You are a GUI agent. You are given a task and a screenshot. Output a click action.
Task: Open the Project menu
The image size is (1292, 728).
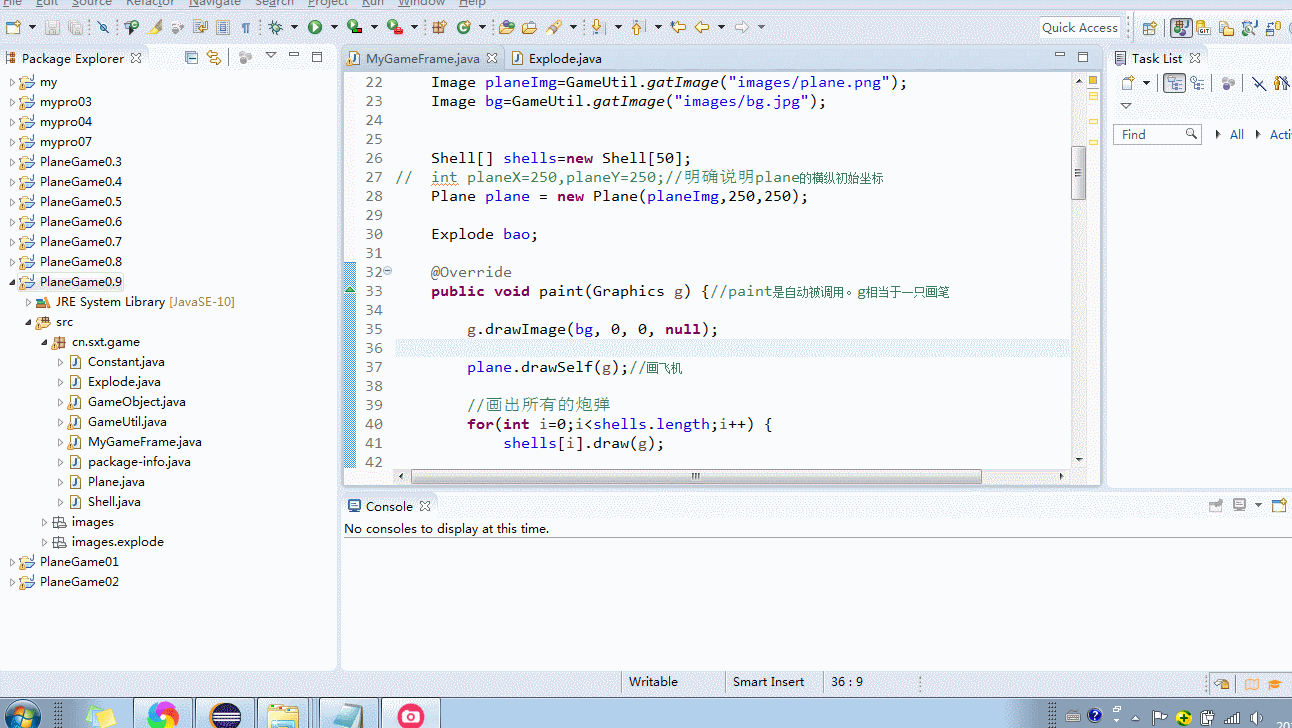(x=328, y=4)
